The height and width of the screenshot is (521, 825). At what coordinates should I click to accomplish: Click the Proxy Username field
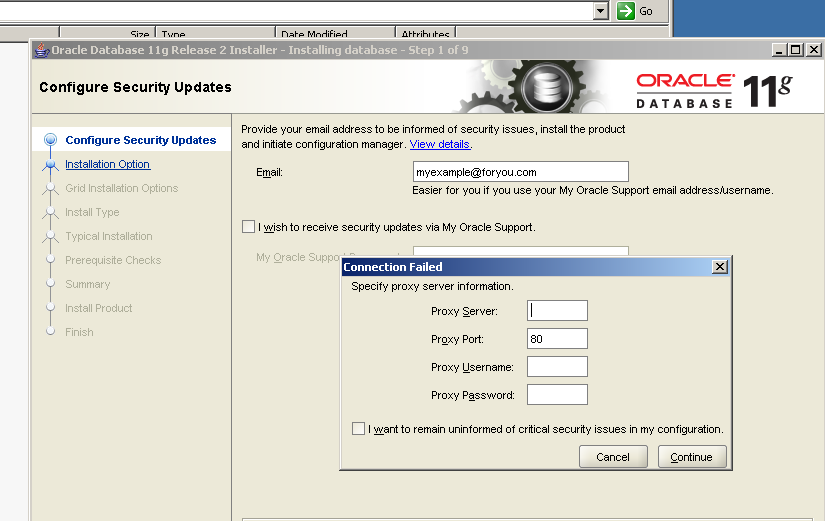(x=557, y=366)
